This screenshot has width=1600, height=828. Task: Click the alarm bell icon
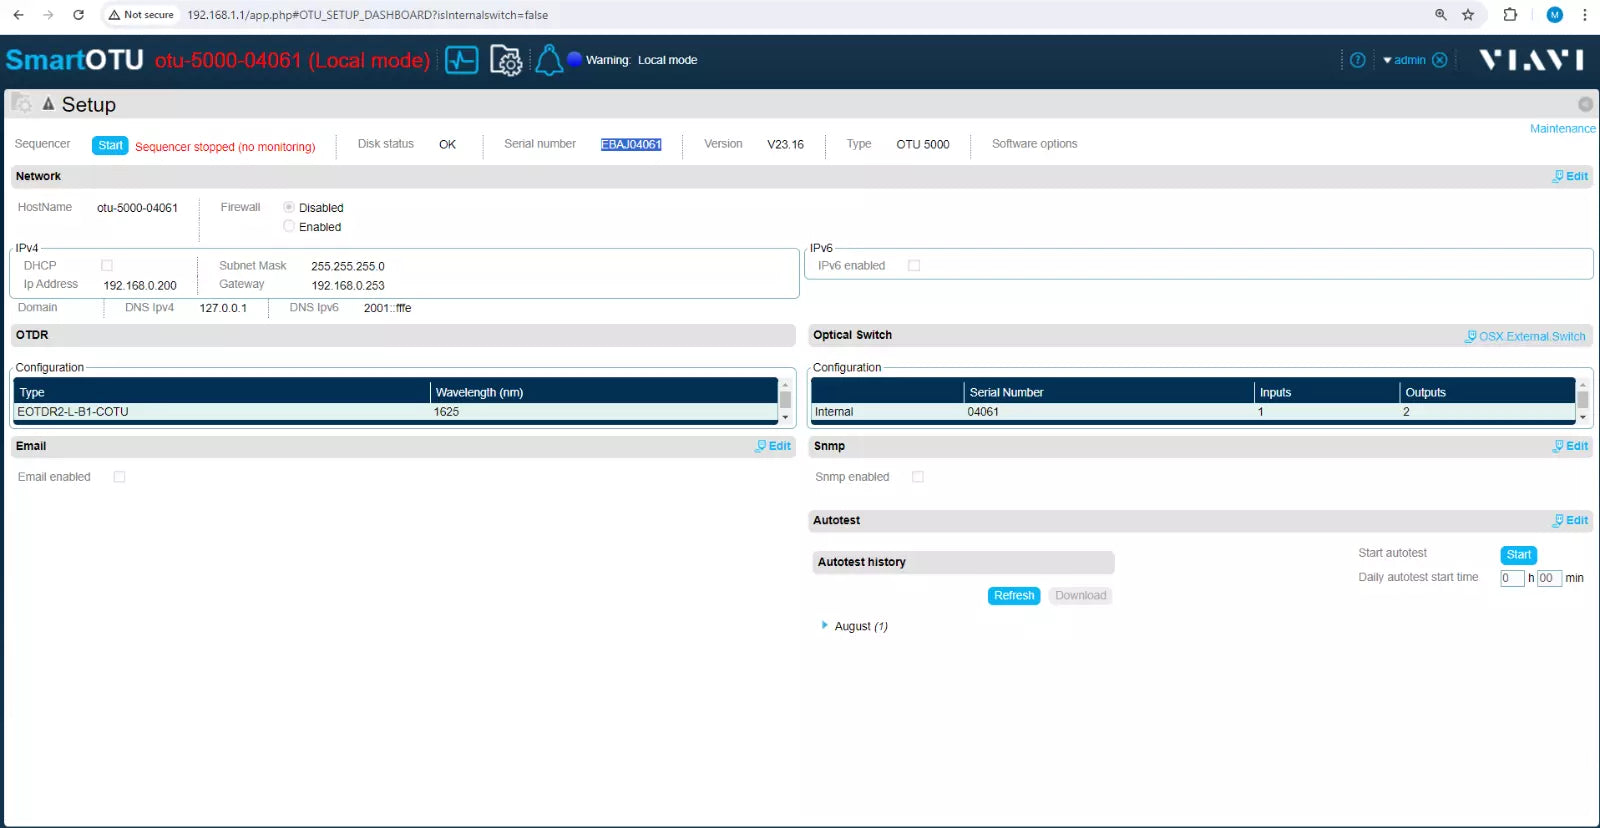(x=548, y=60)
